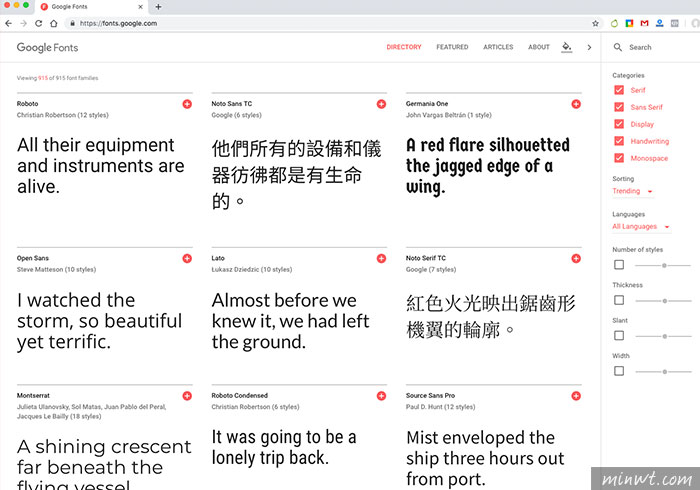Click the paint bucket theme icon
This screenshot has width=700, height=490.
pyautogui.click(x=567, y=46)
